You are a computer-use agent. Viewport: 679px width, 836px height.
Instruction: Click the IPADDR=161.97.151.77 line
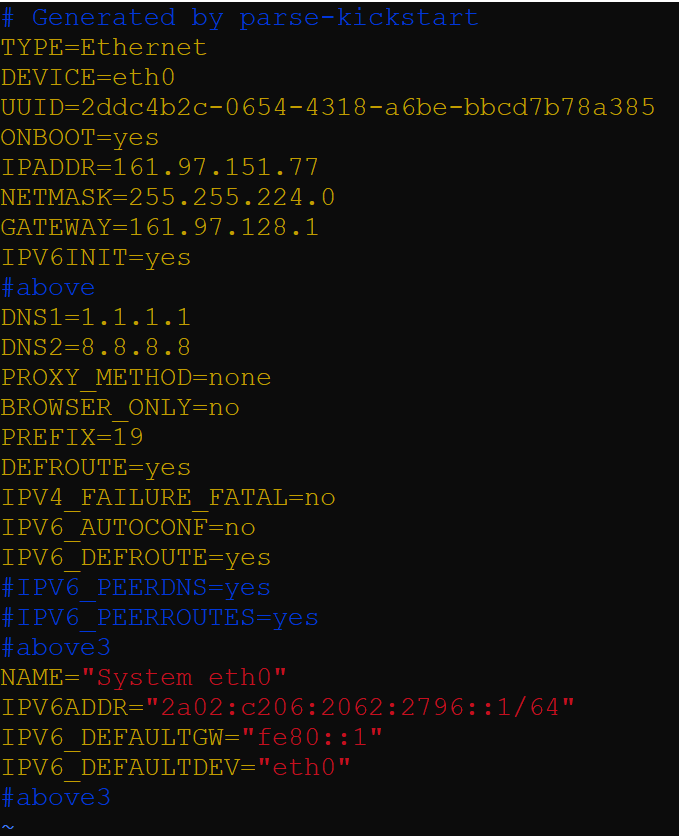pyautogui.click(x=160, y=168)
